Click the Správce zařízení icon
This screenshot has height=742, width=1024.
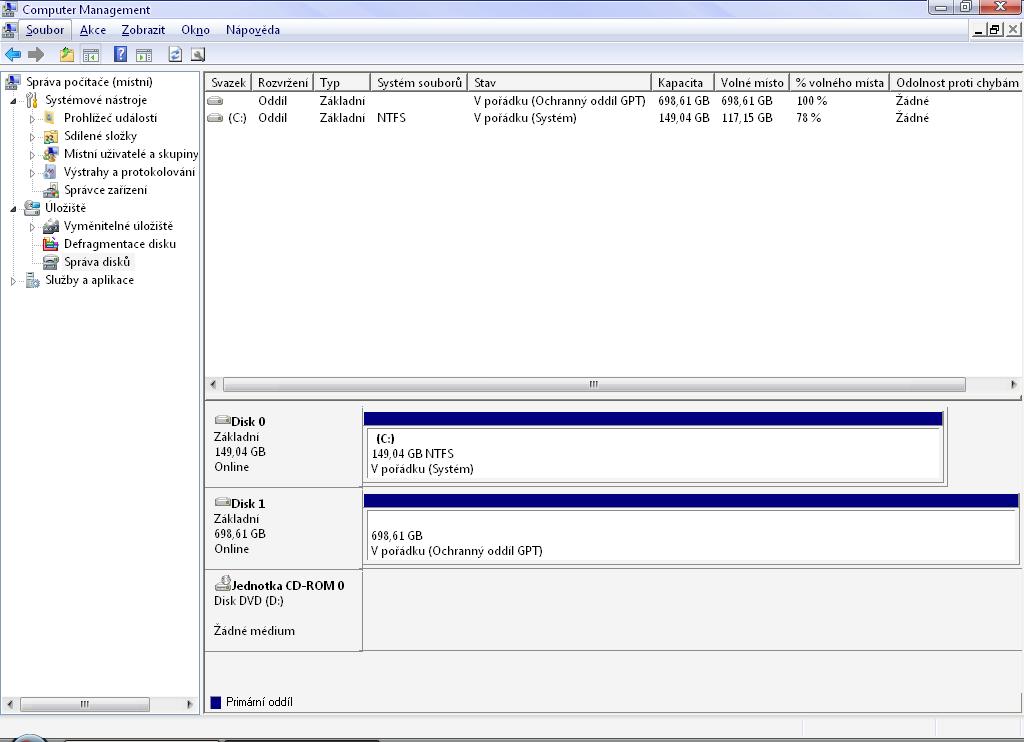click(50, 190)
